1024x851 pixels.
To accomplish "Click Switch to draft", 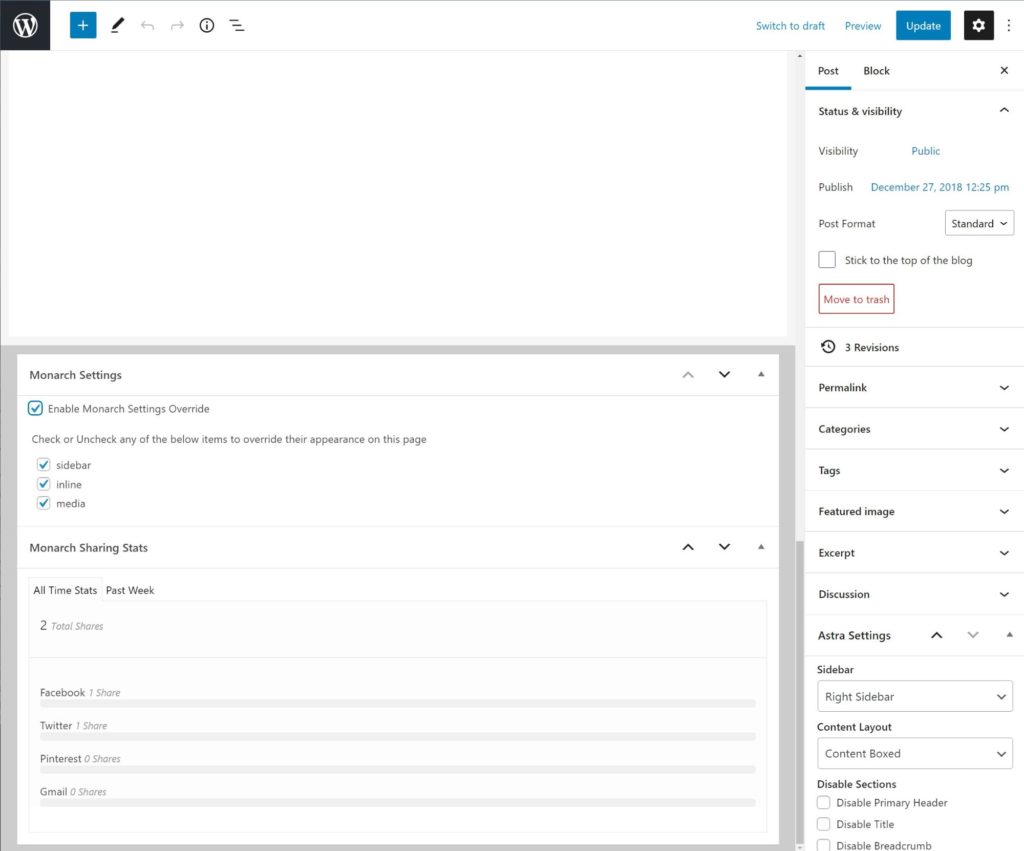I will (790, 25).
